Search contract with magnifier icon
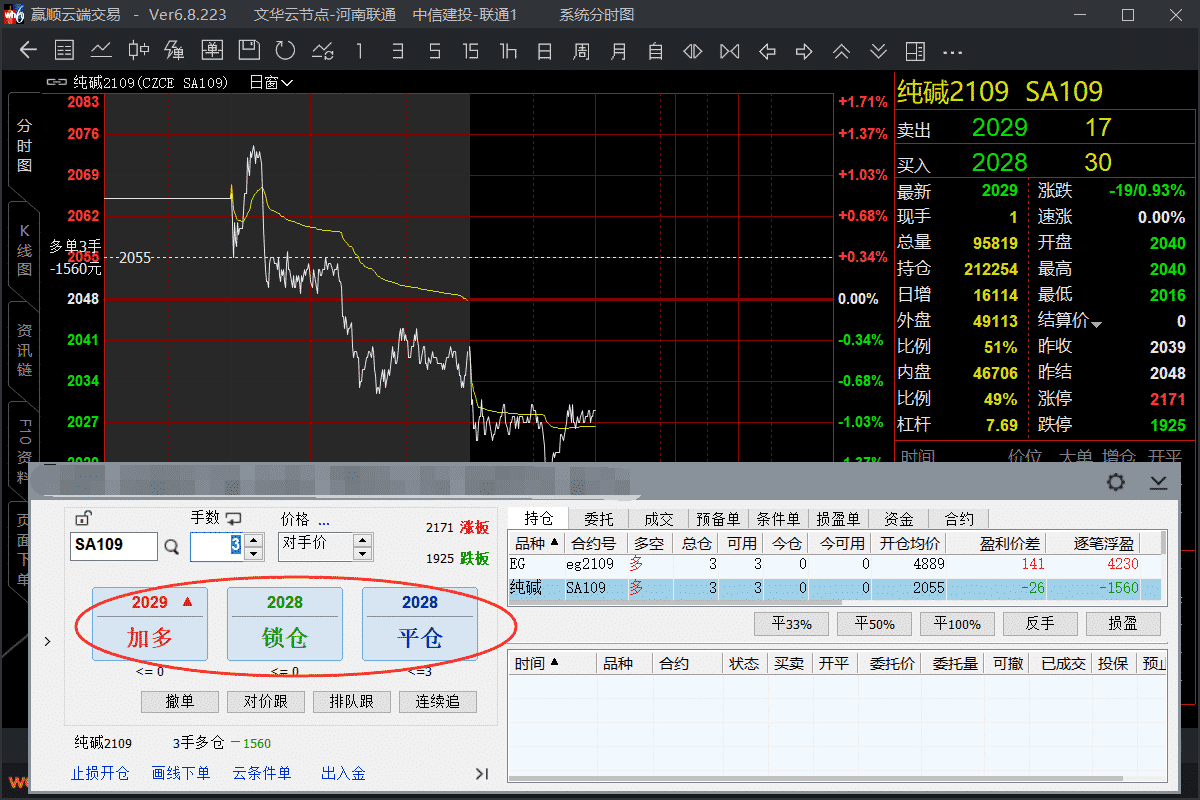 point(172,547)
